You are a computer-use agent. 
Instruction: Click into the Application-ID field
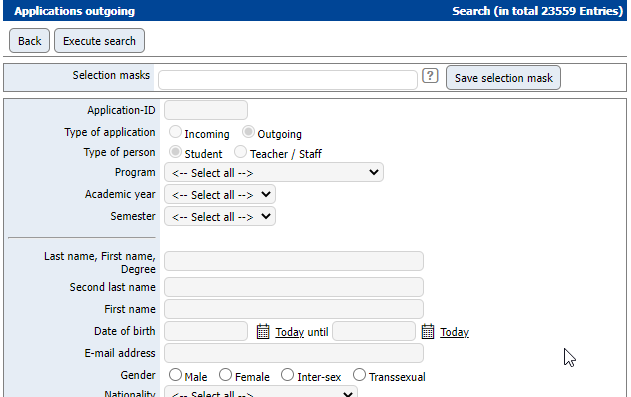[206, 110]
